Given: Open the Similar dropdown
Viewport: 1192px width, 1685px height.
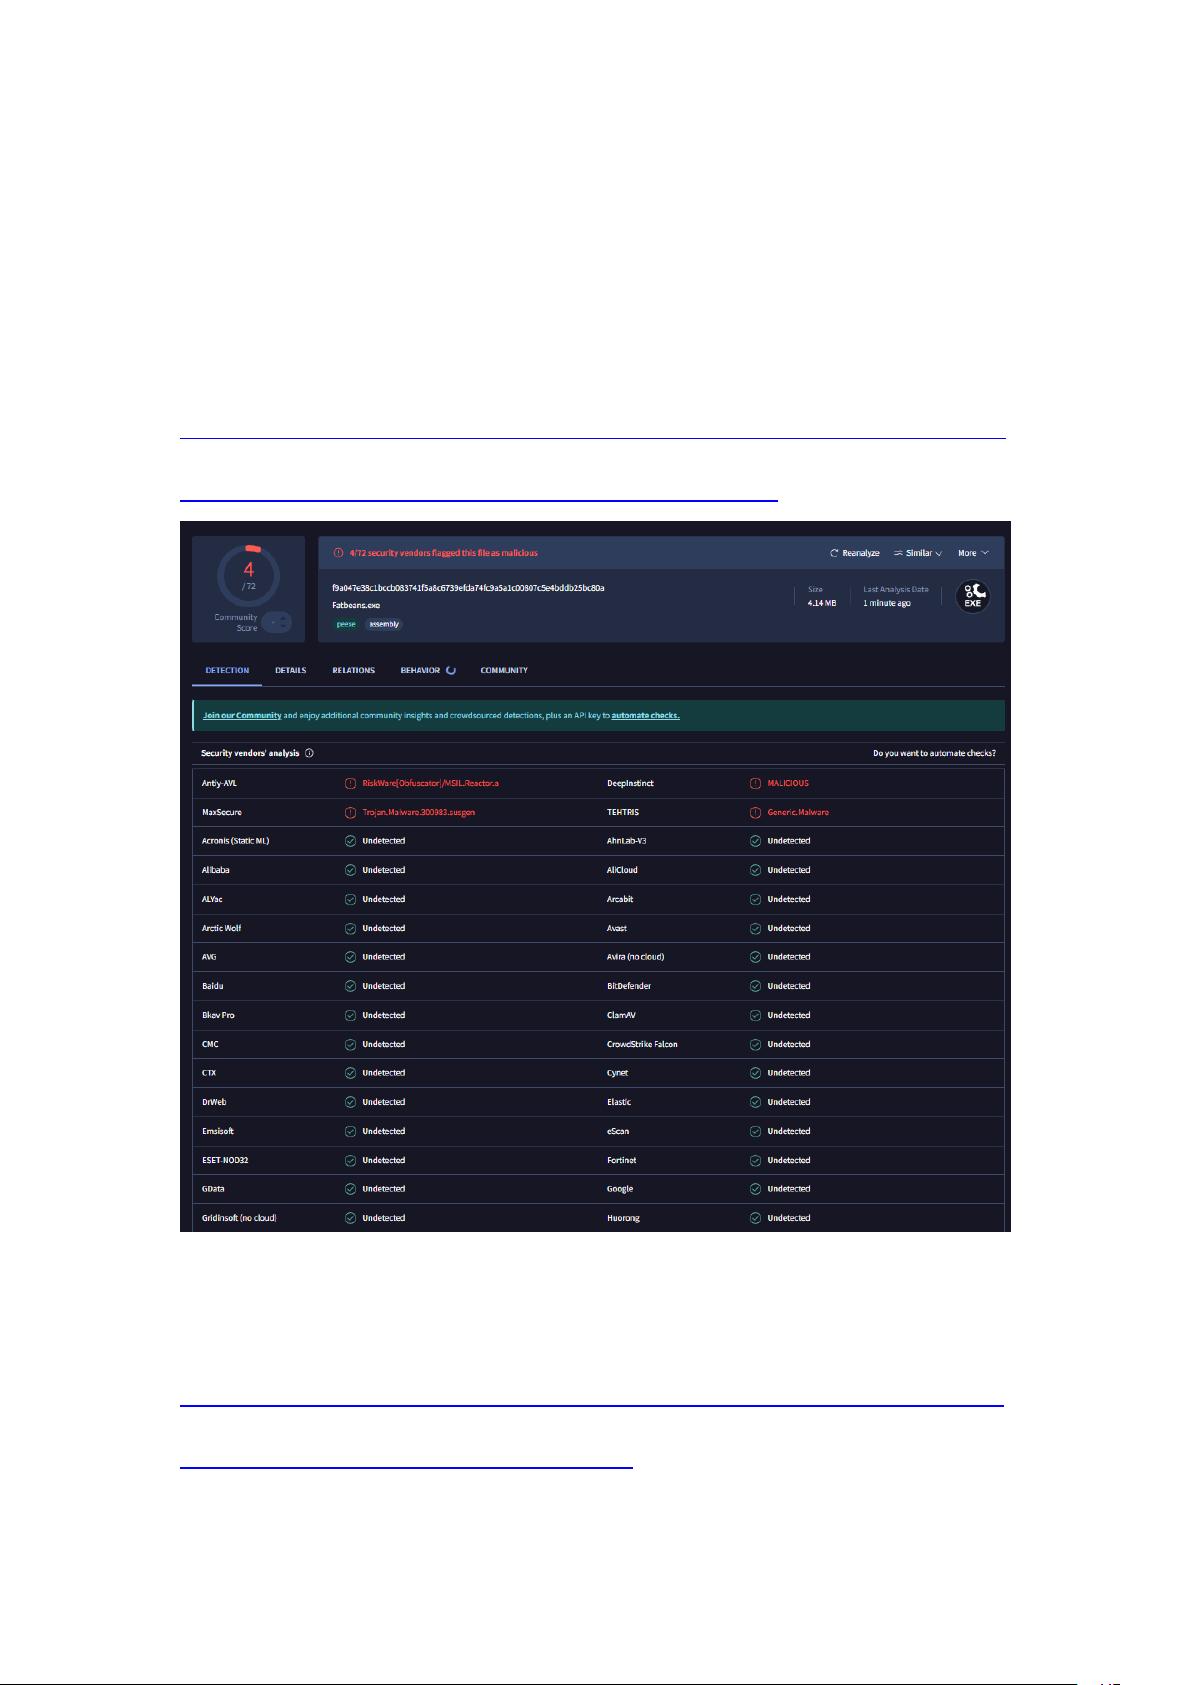Looking at the screenshot, I should (918, 553).
